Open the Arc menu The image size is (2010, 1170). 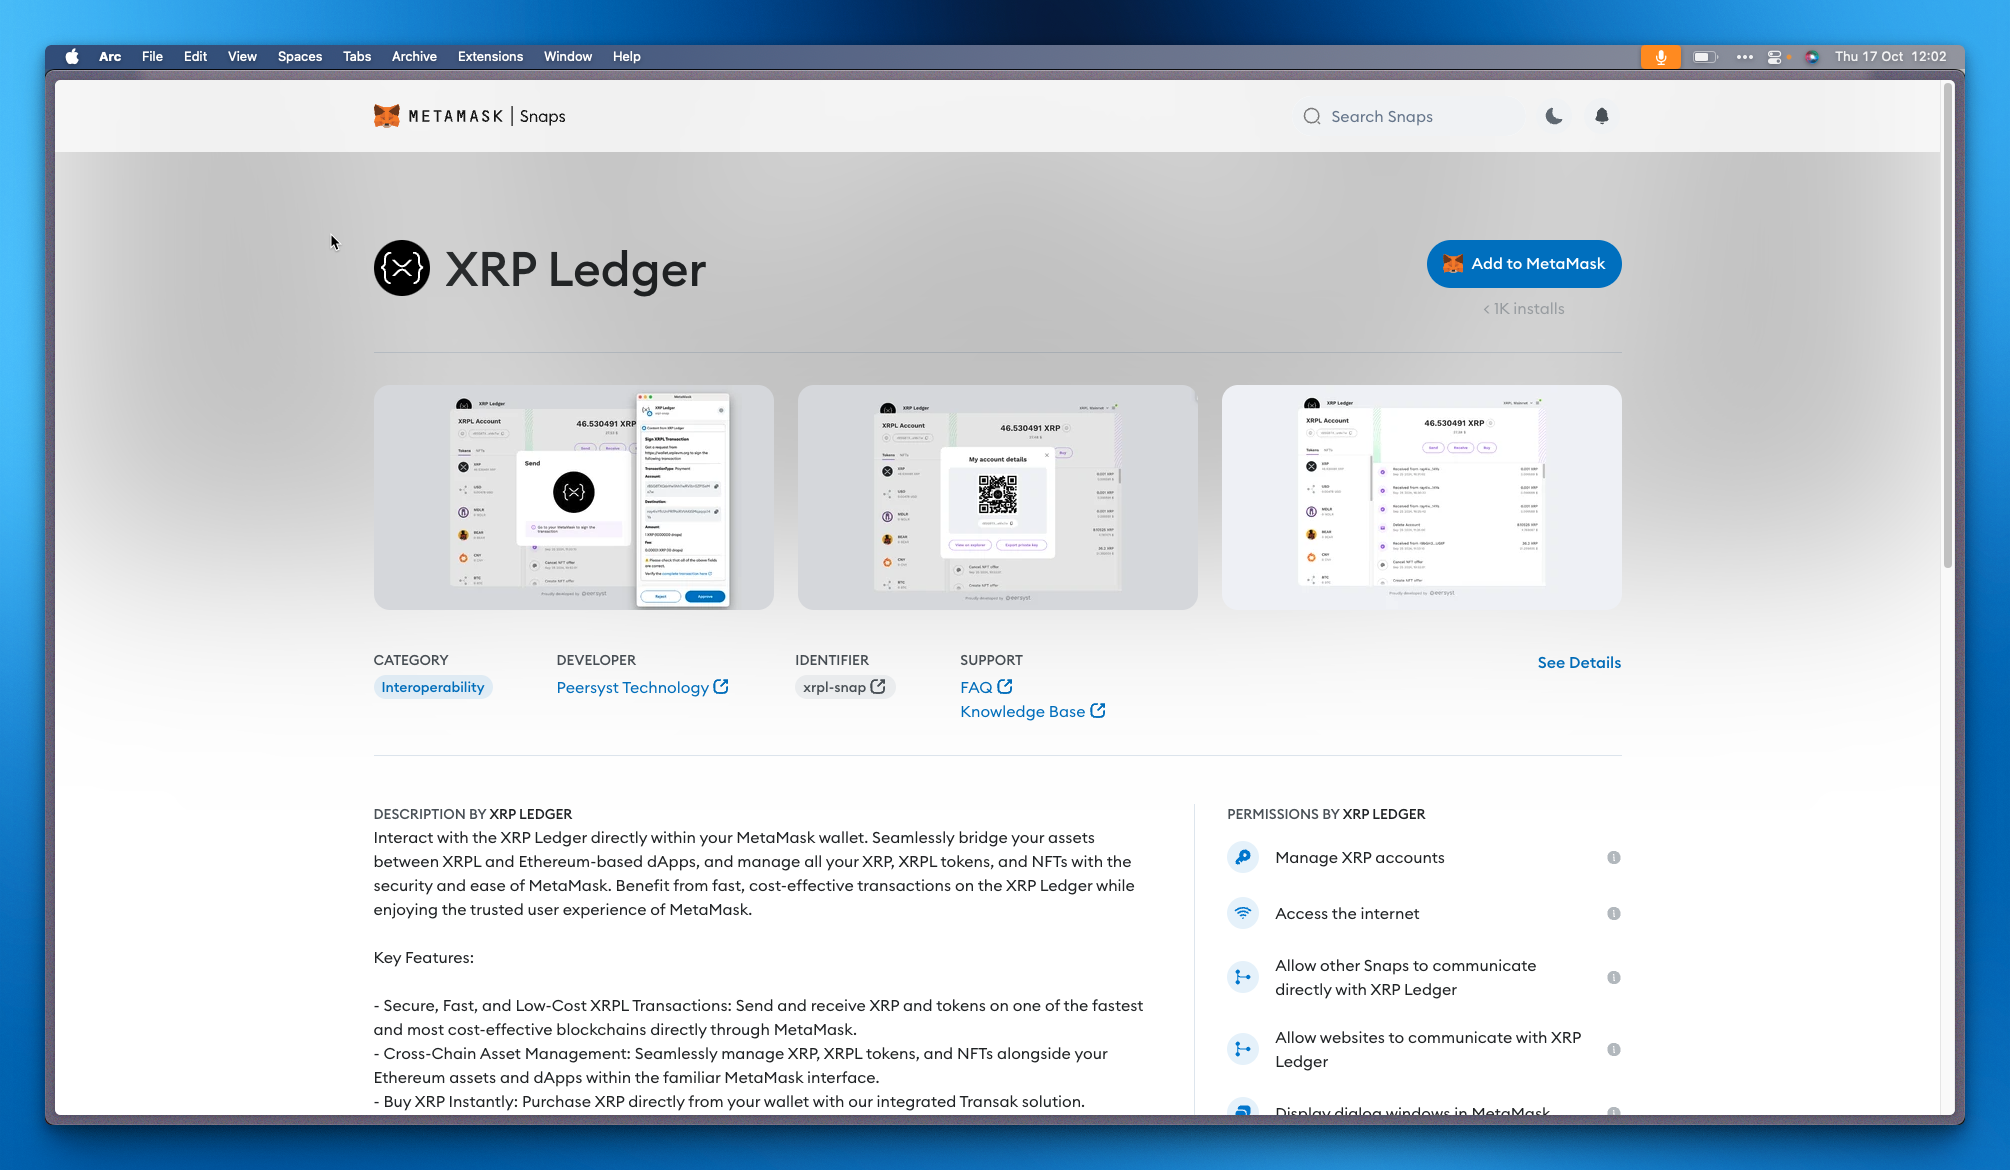point(110,56)
